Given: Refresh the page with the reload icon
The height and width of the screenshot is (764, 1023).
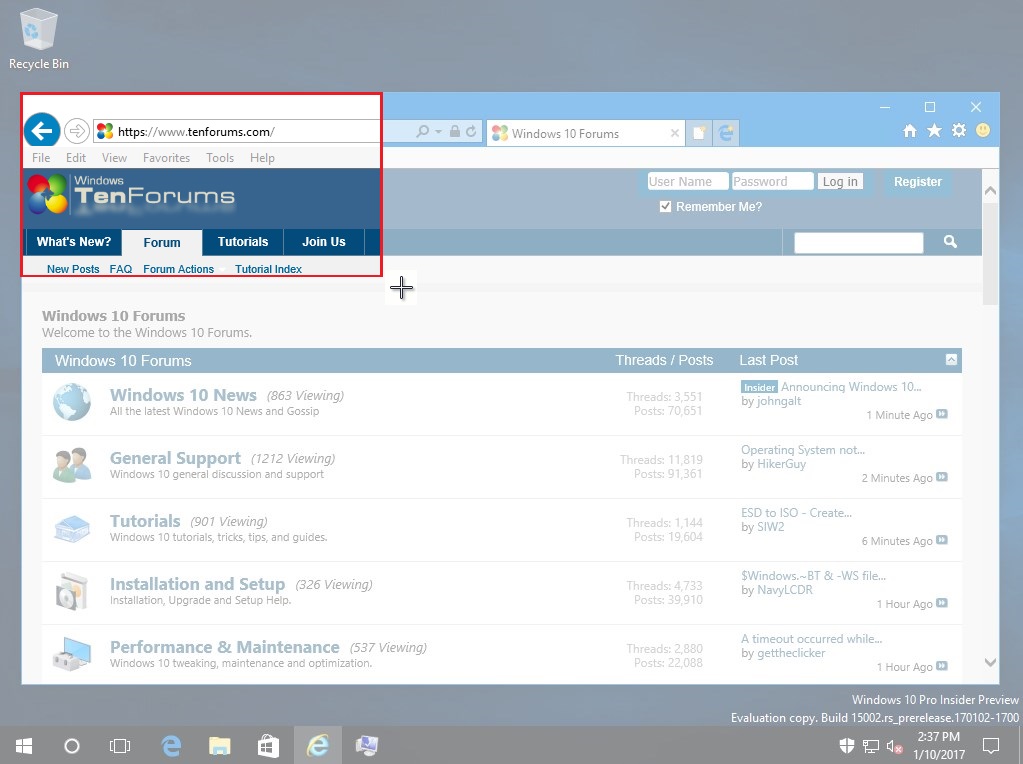Looking at the screenshot, I should tap(471, 132).
